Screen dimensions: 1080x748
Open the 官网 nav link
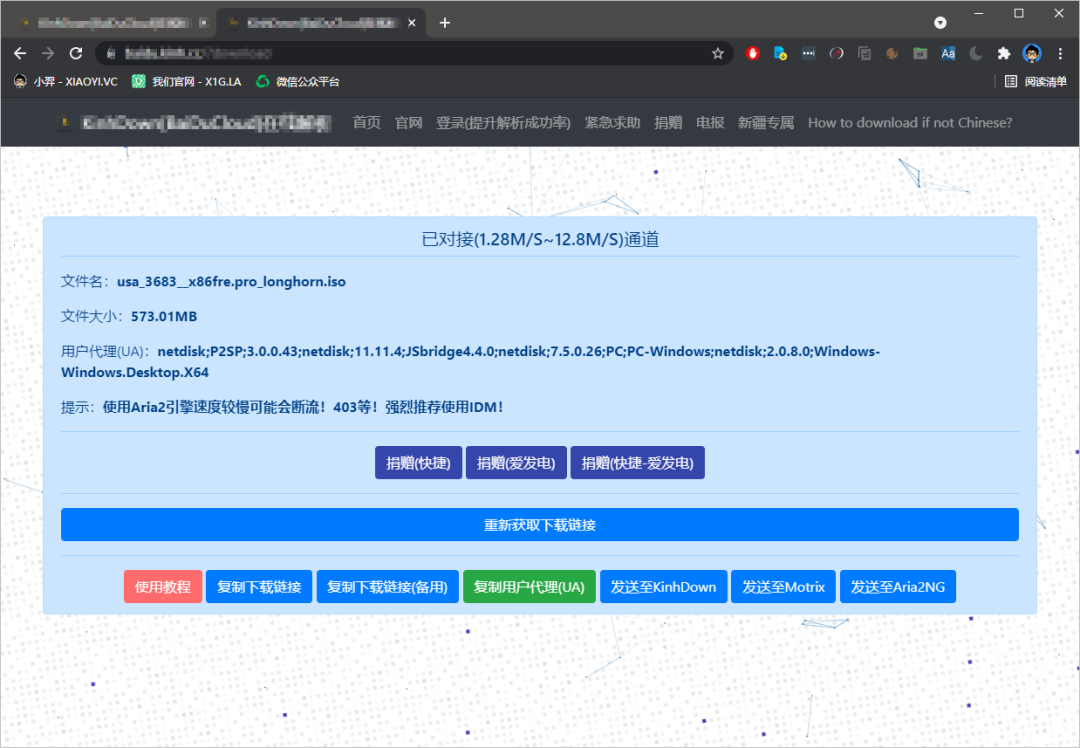tap(408, 123)
